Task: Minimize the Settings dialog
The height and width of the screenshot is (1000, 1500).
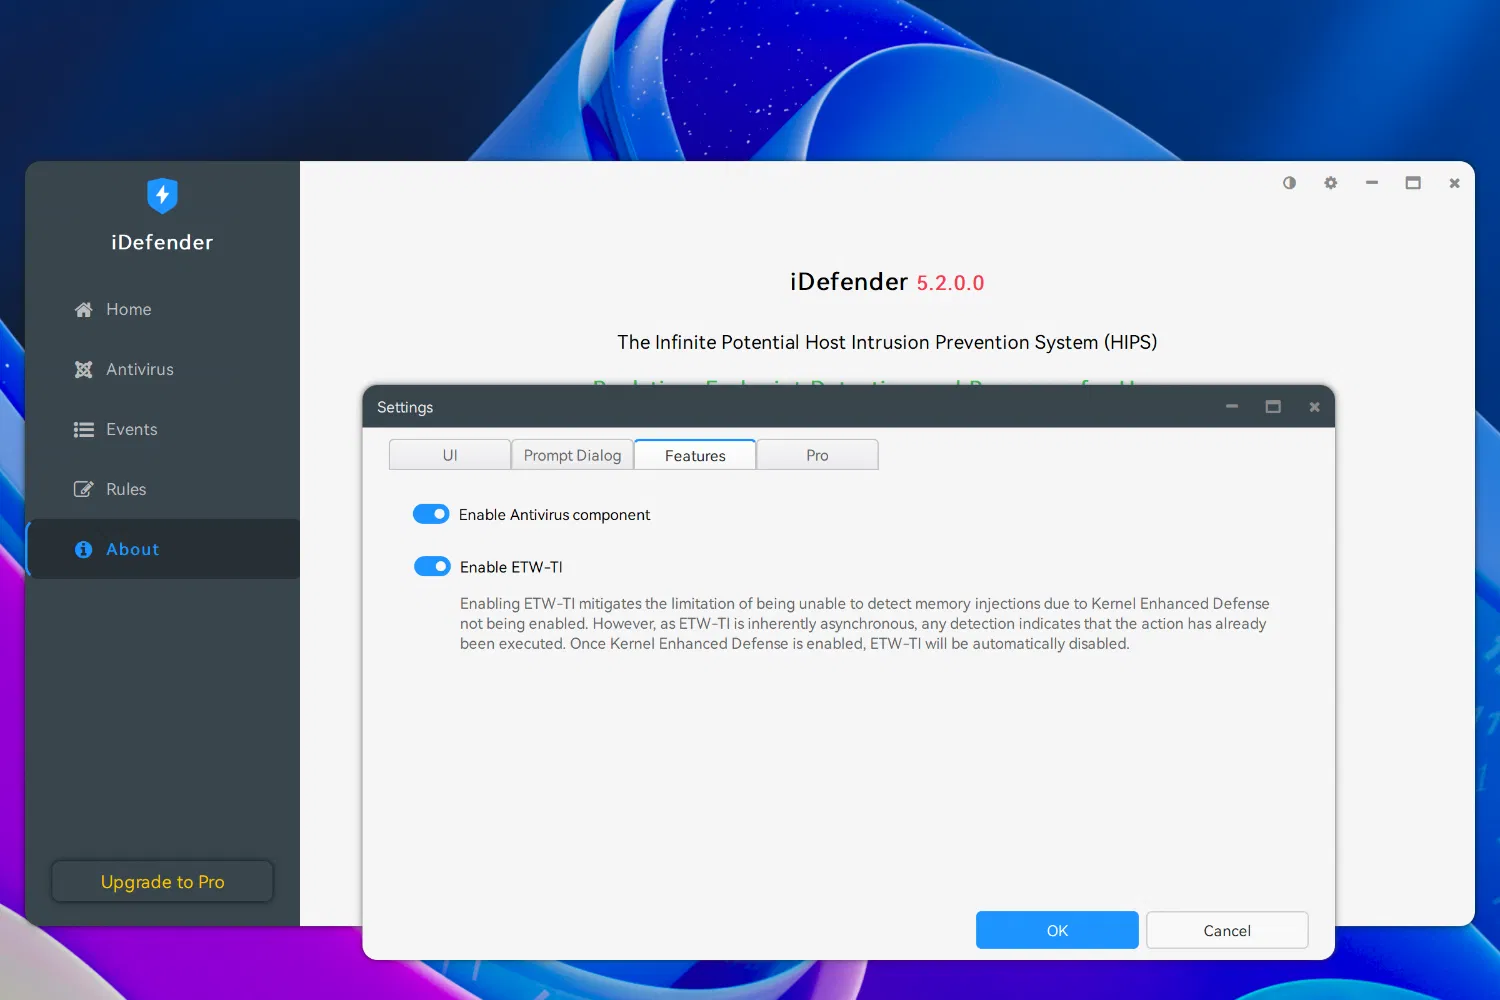Action: coord(1232,407)
